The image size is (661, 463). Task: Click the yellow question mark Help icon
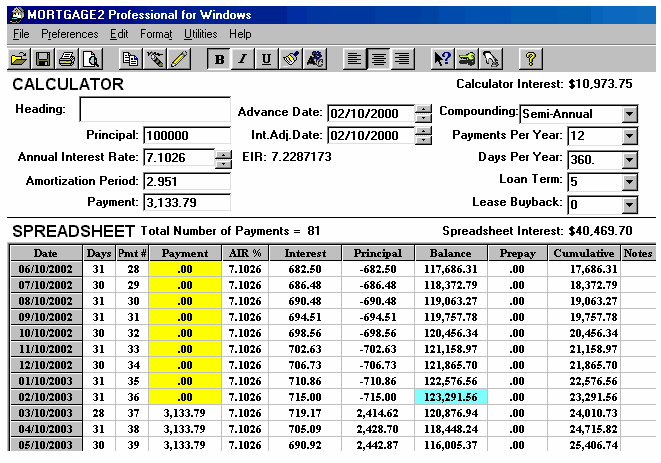pos(531,59)
